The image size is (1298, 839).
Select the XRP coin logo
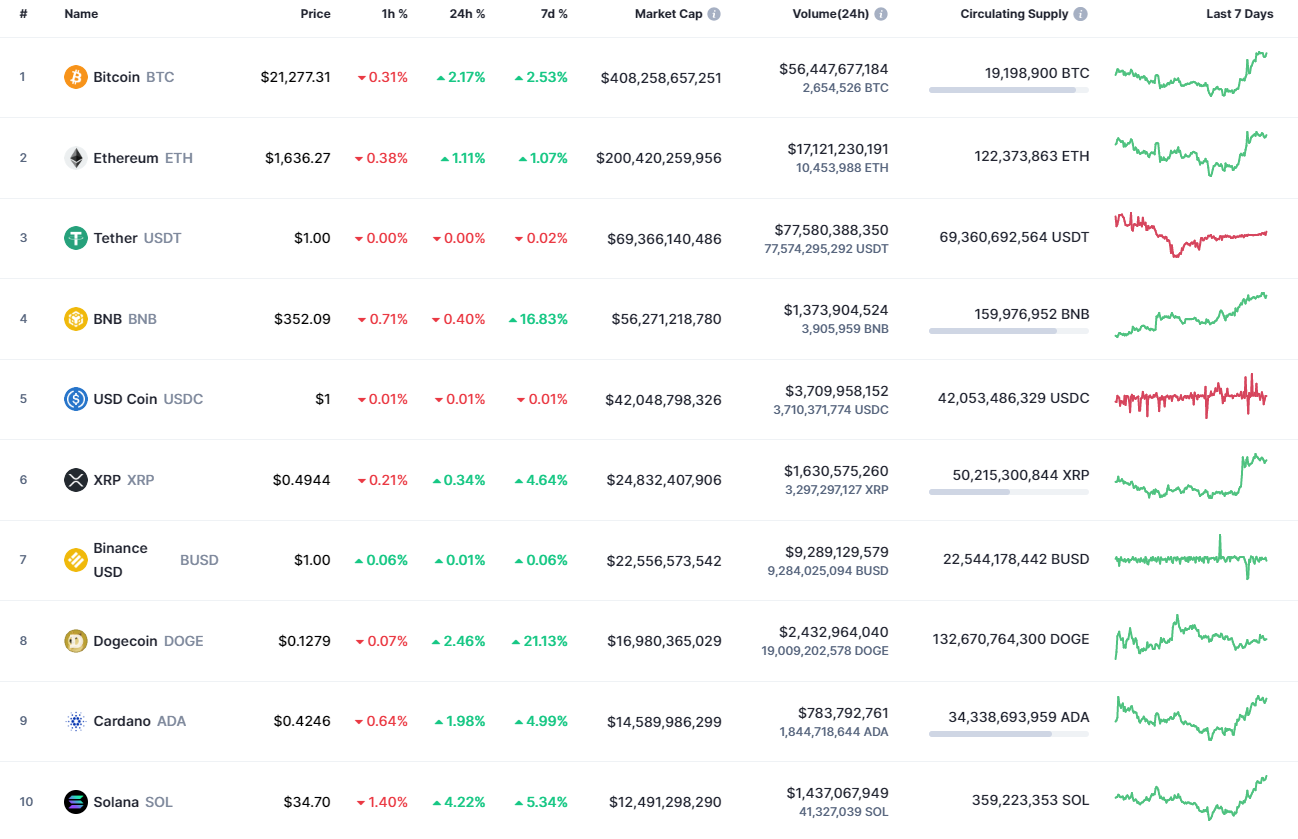(x=75, y=480)
